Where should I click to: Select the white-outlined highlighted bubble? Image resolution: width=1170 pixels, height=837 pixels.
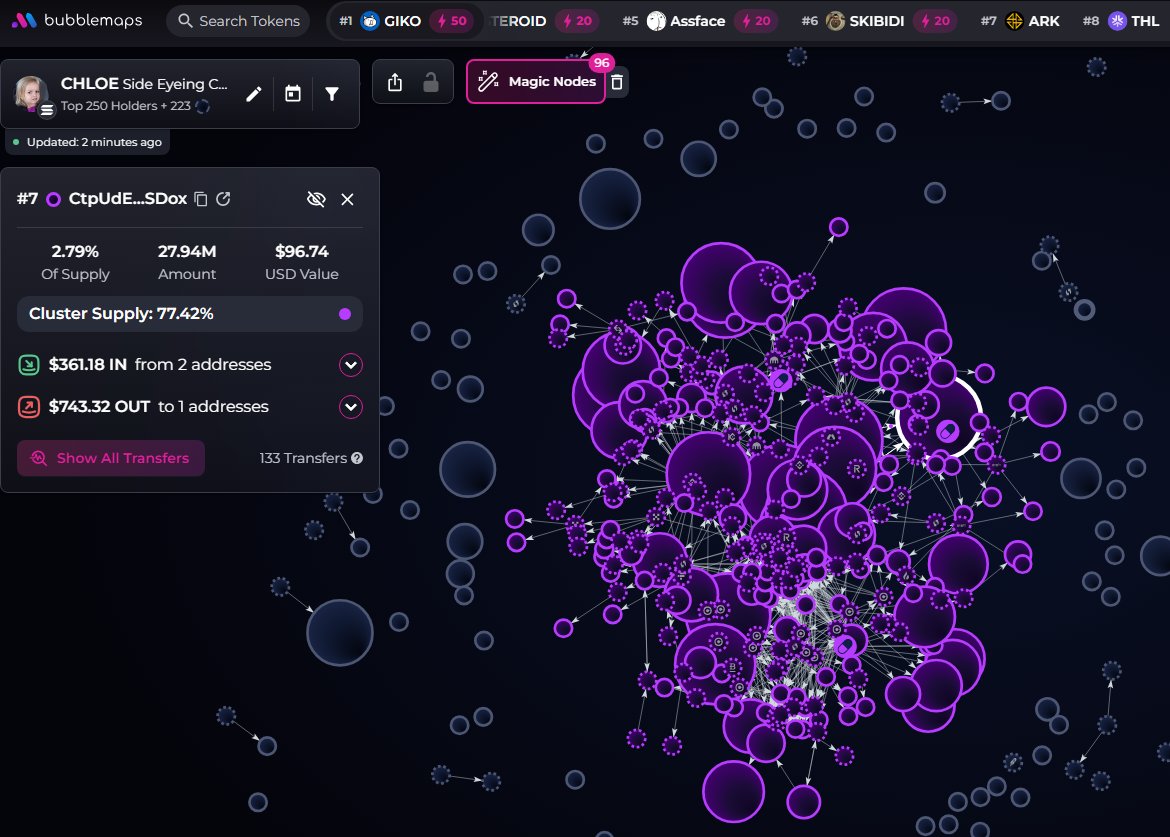click(939, 418)
